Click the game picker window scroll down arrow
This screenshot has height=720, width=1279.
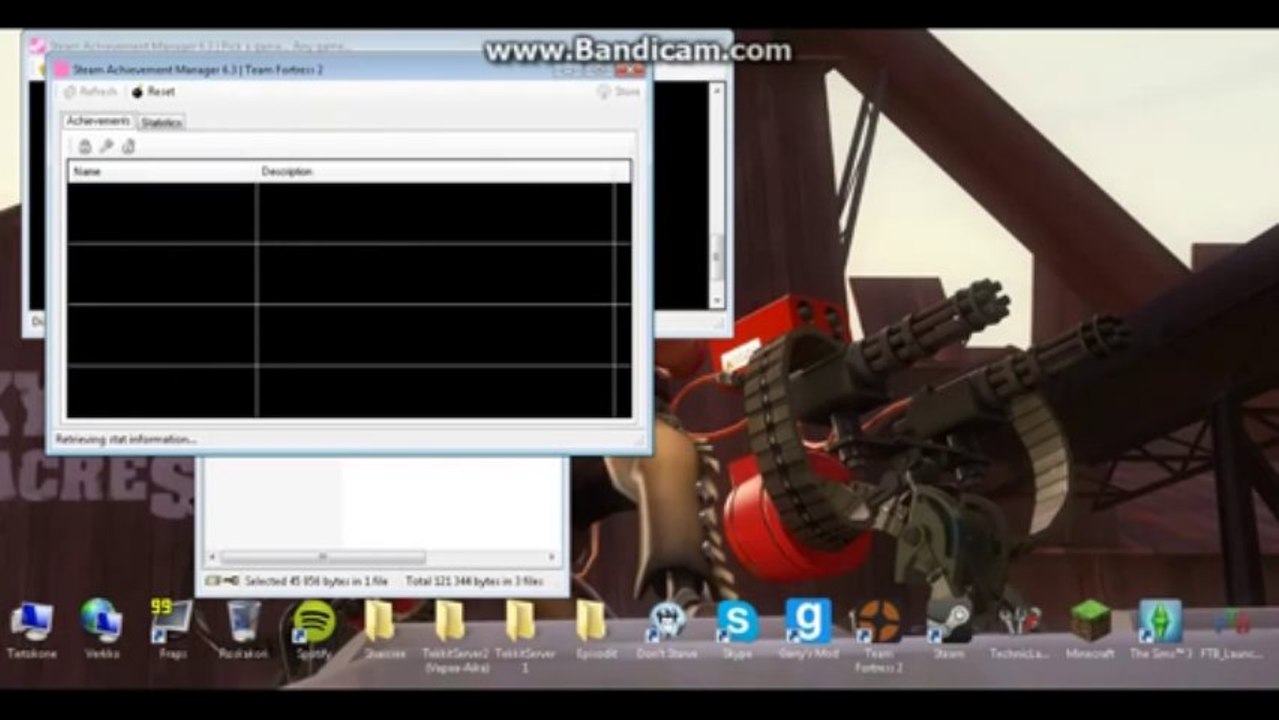(716, 300)
